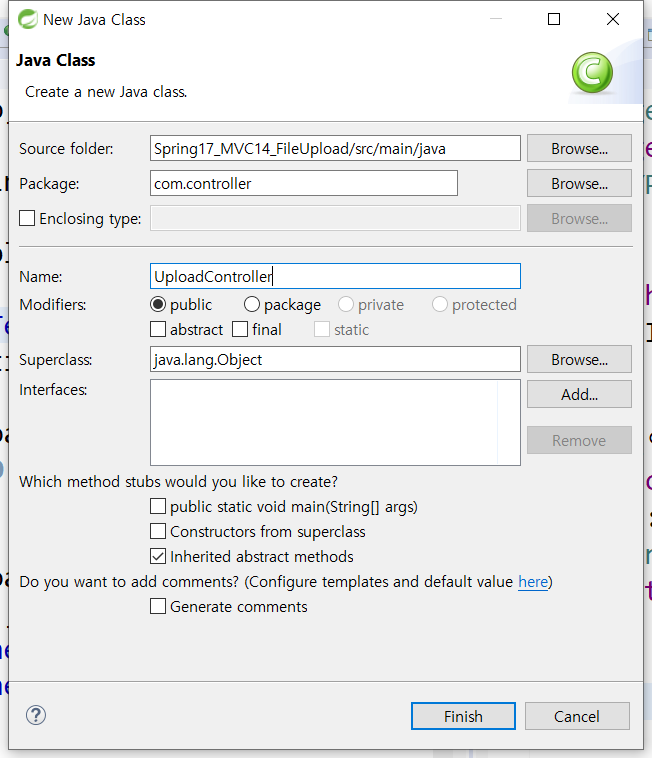Click the help question mark icon

point(36,715)
